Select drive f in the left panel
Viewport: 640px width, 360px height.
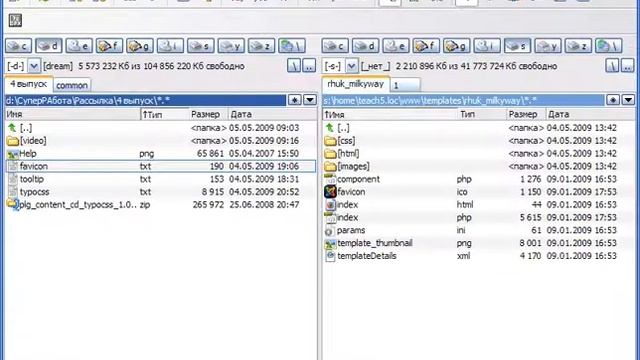[109, 46]
